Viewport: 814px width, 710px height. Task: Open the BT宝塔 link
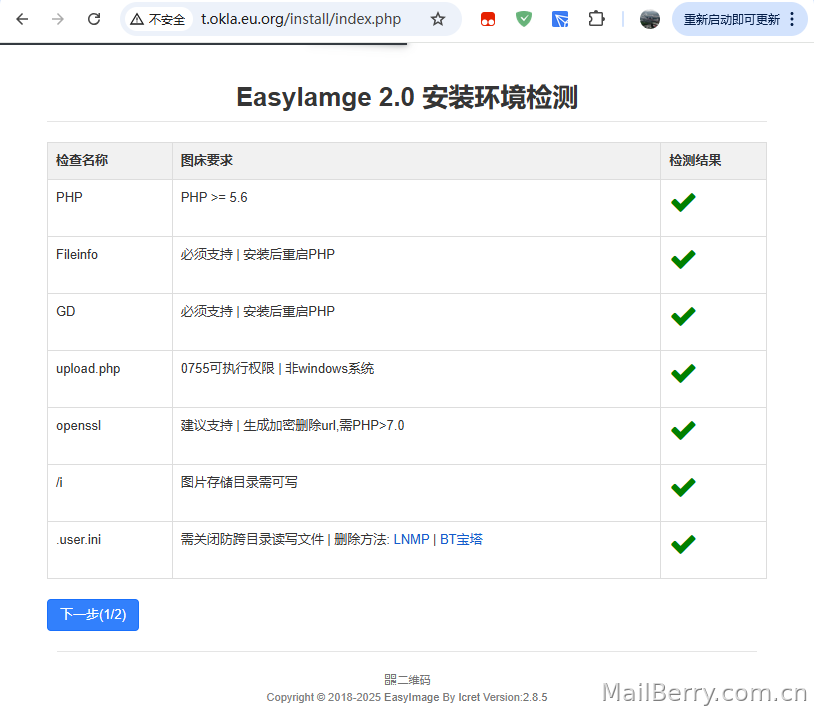point(461,540)
